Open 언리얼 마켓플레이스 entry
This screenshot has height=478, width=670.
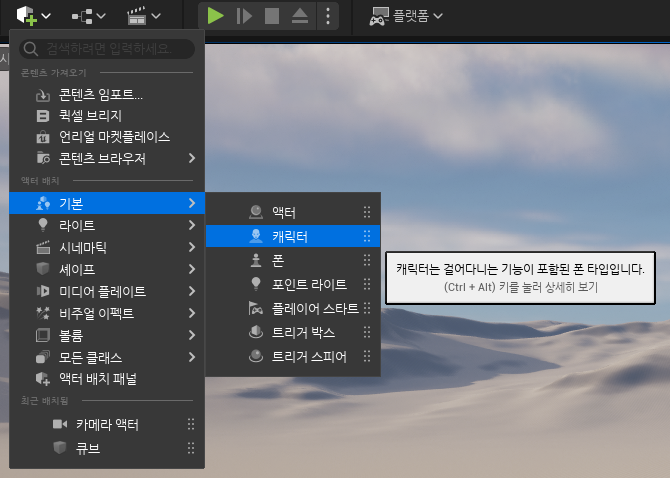(x=107, y=137)
